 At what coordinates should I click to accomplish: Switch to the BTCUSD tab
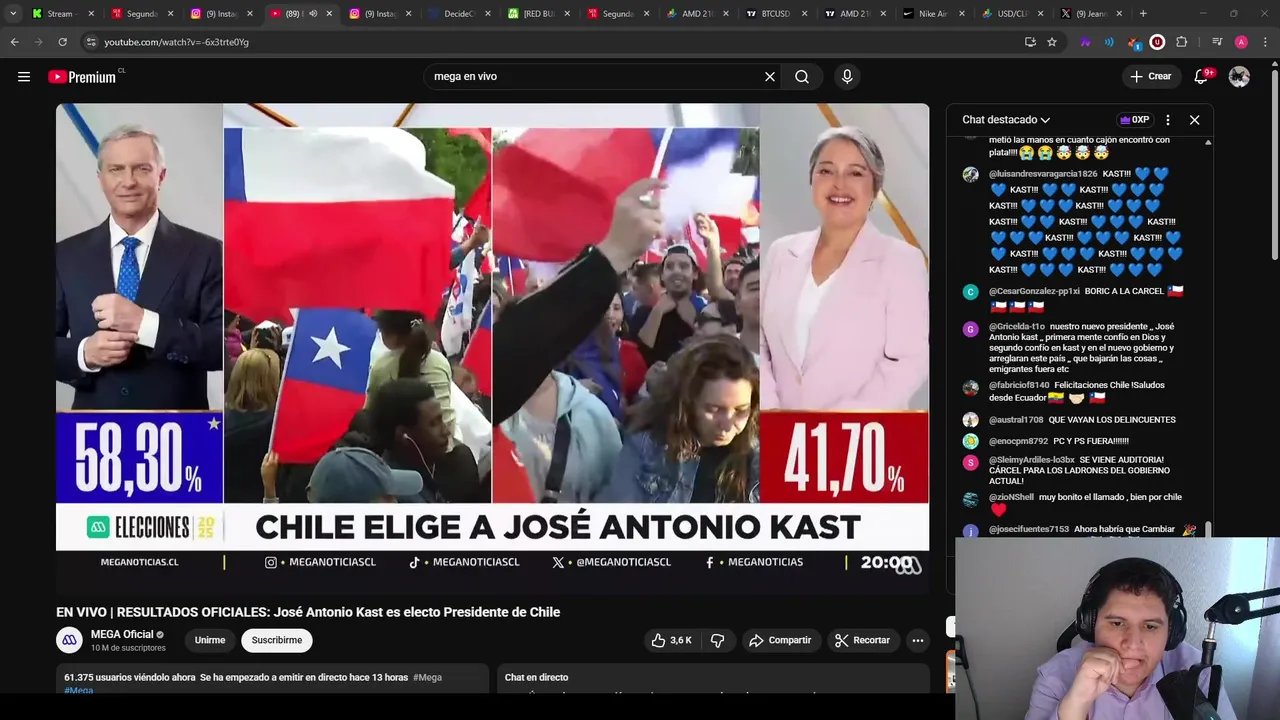pos(773,14)
